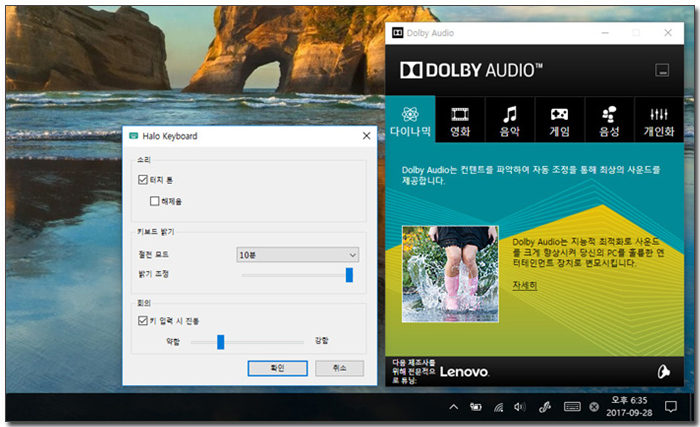Close the Dolby Audio window
700x427 pixels.
pos(668,33)
